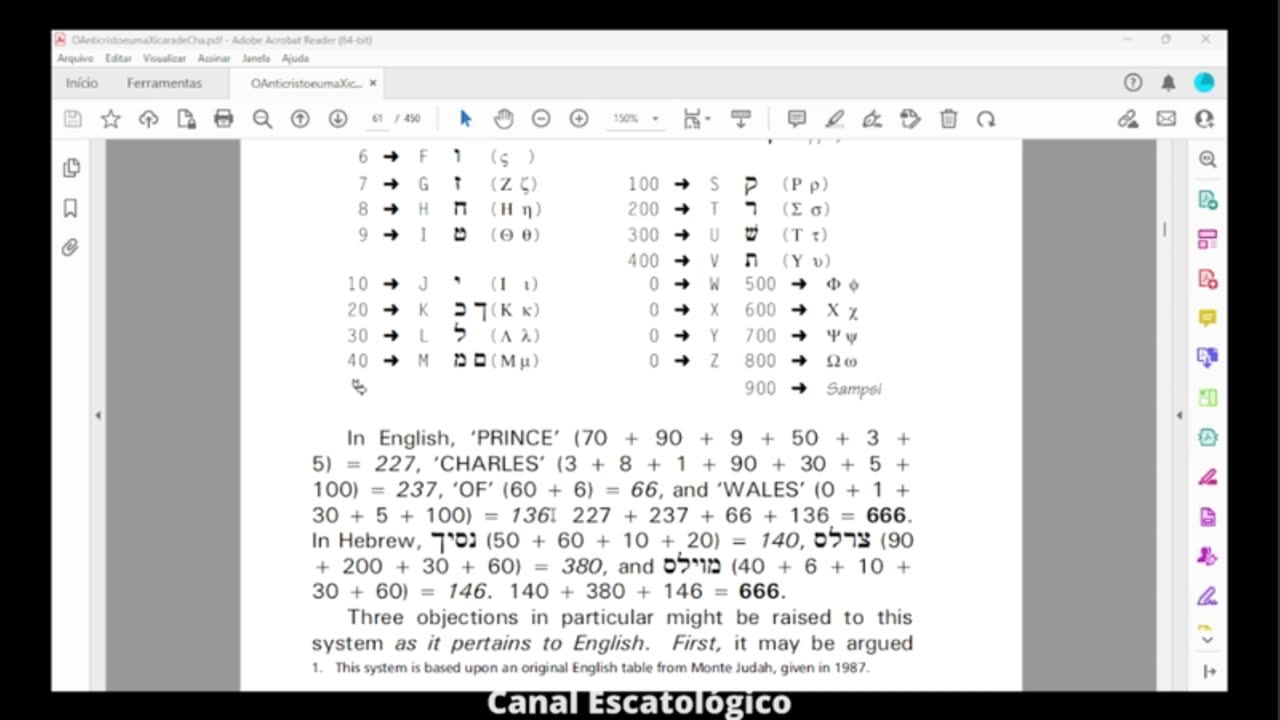Image resolution: width=1280 pixels, height=720 pixels.
Task: Open the pink Organize pages tool
Action: (x=1208, y=239)
